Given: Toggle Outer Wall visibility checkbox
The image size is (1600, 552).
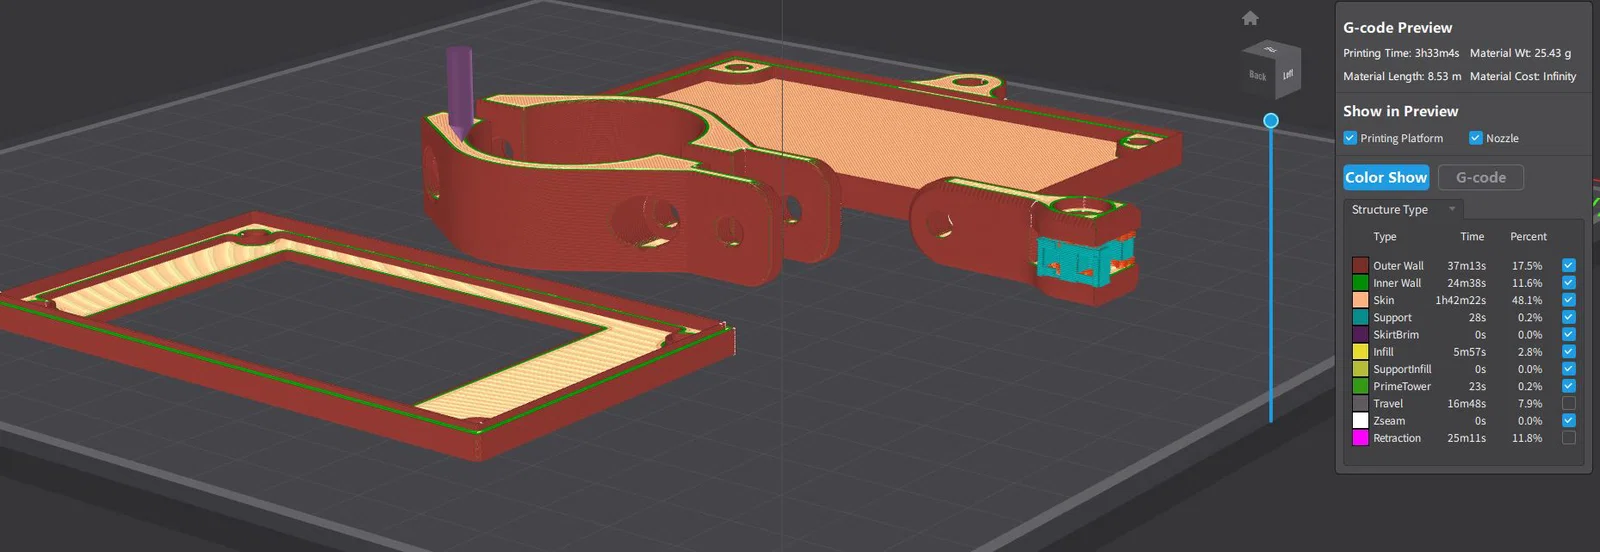Looking at the screenshot, I should (1568, 265).
